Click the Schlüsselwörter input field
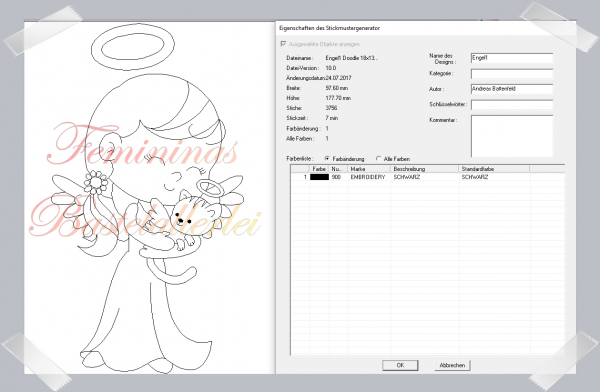 512,105
